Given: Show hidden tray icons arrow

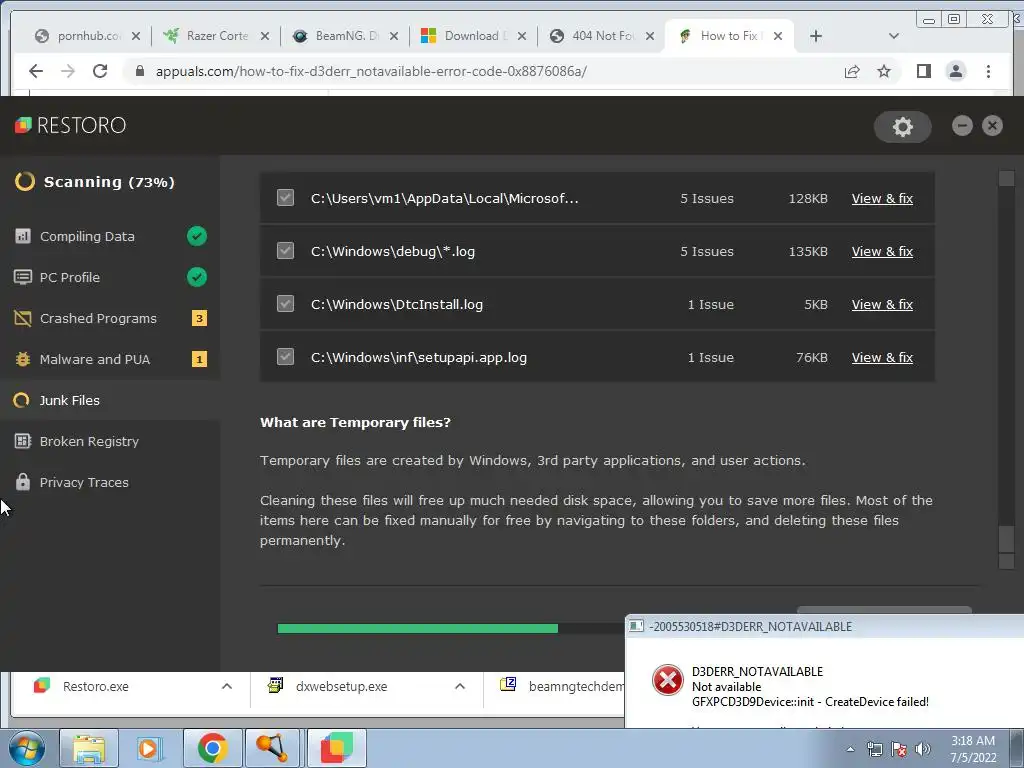Looking at the screenshot, I should click(850, 749).
